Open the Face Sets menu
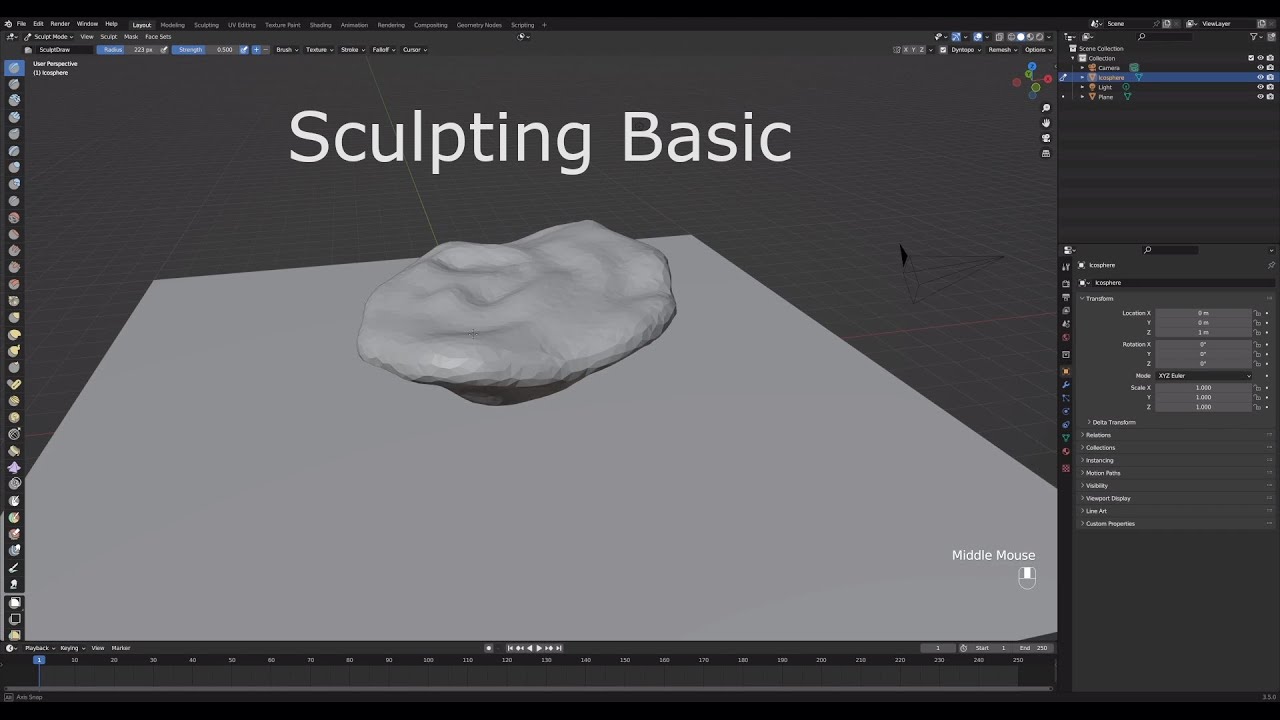 (x=158, y=36)
